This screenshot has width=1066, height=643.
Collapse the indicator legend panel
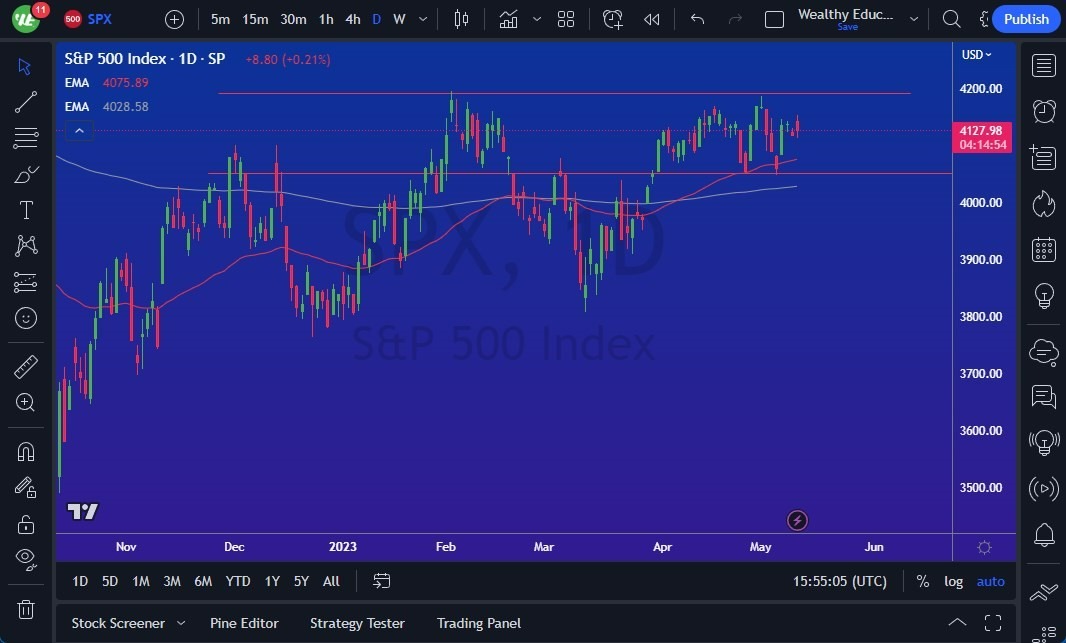coord(79,130)
